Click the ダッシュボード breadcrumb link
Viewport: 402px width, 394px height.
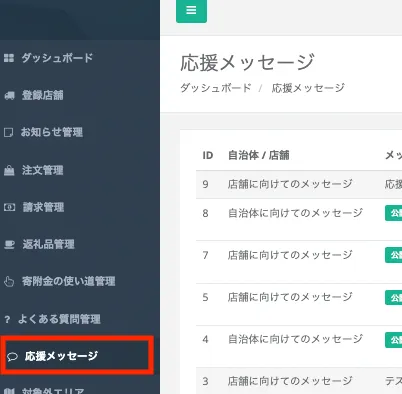216,88
